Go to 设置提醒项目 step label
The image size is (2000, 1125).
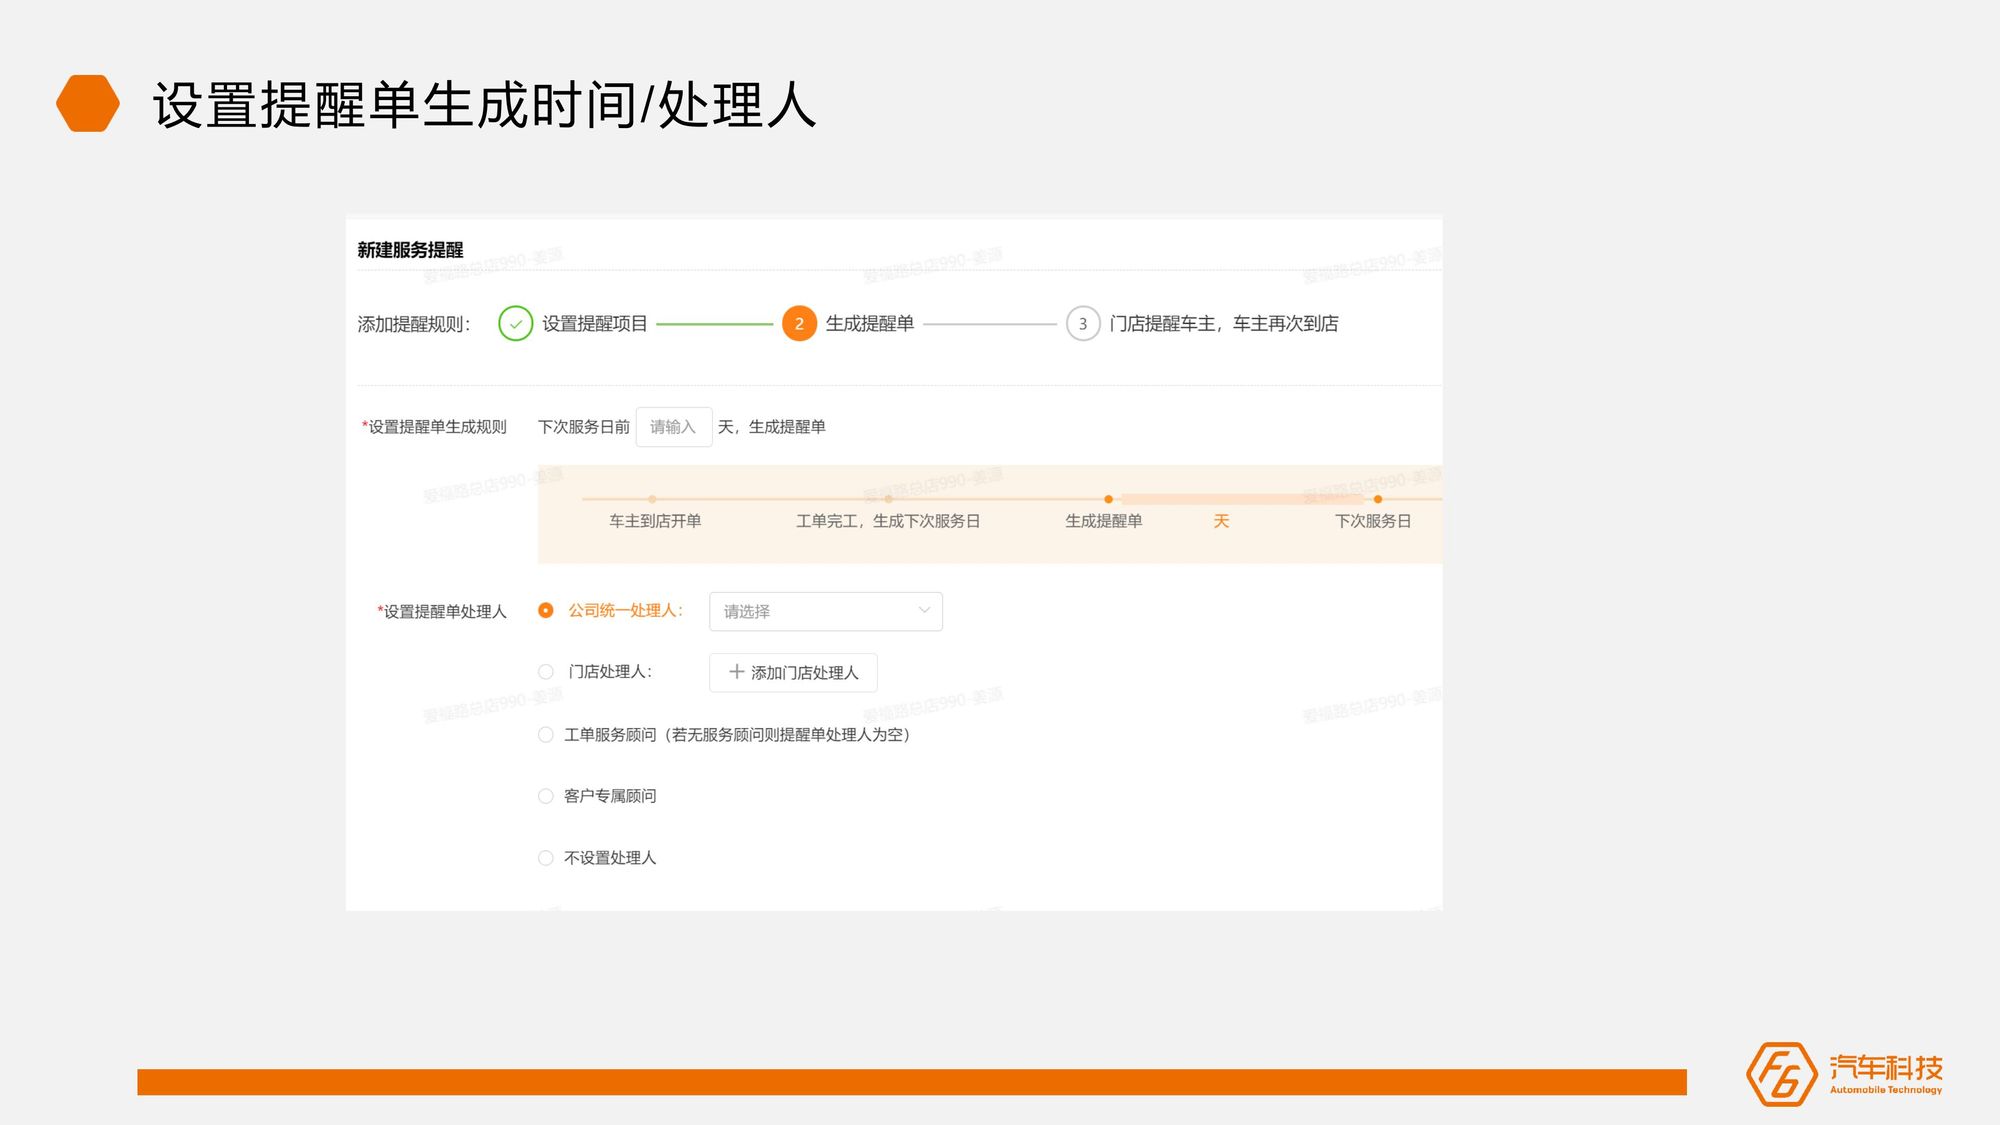click(x=595, y=324)
